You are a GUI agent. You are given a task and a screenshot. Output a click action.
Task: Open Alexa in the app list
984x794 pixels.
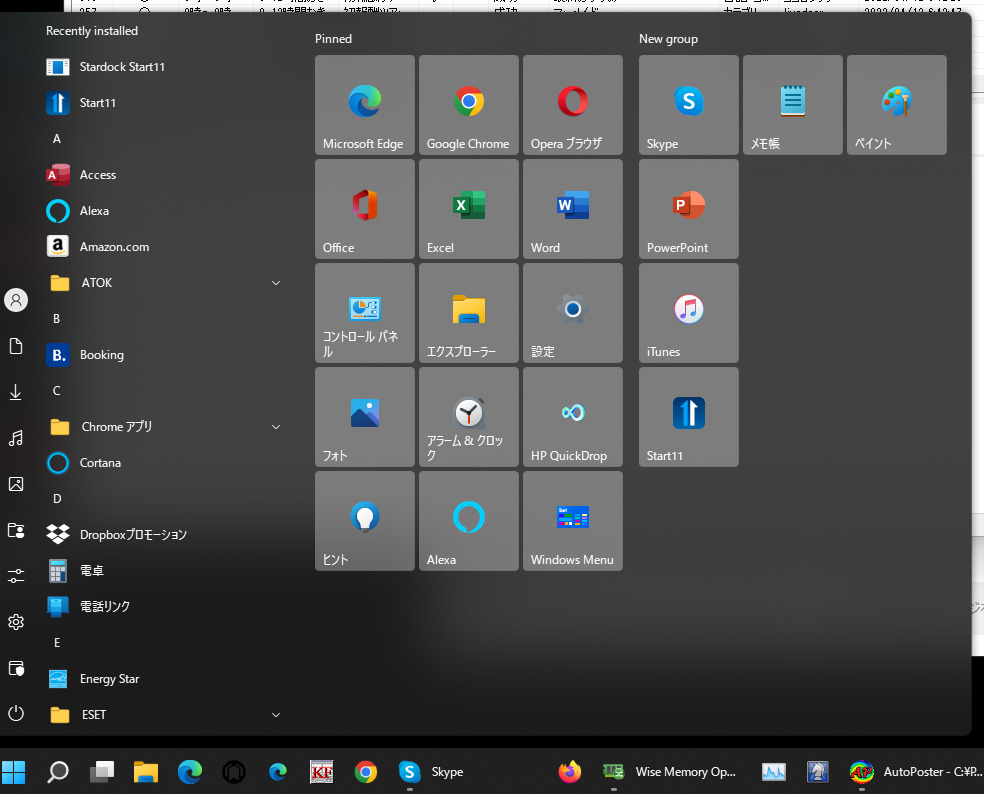(164, 211)
